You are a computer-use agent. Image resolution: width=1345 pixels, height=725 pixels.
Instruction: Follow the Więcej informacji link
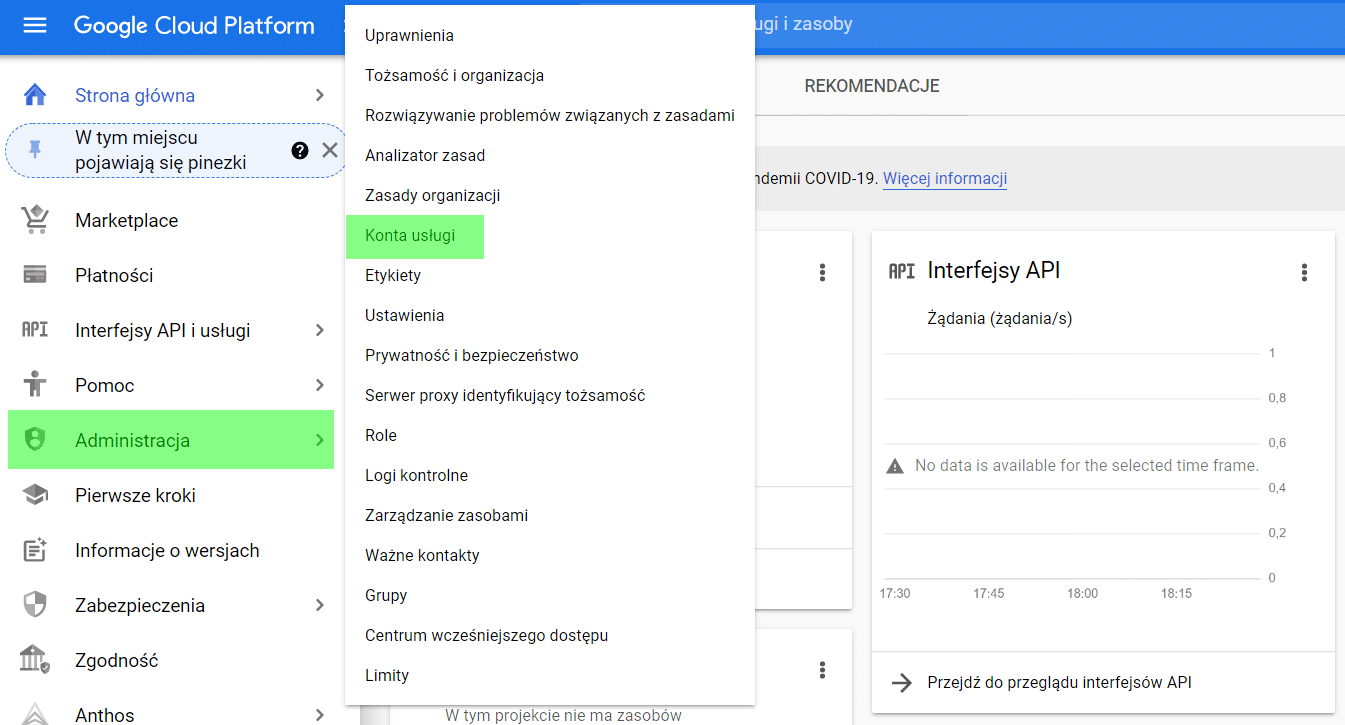[x=945, y=179]
